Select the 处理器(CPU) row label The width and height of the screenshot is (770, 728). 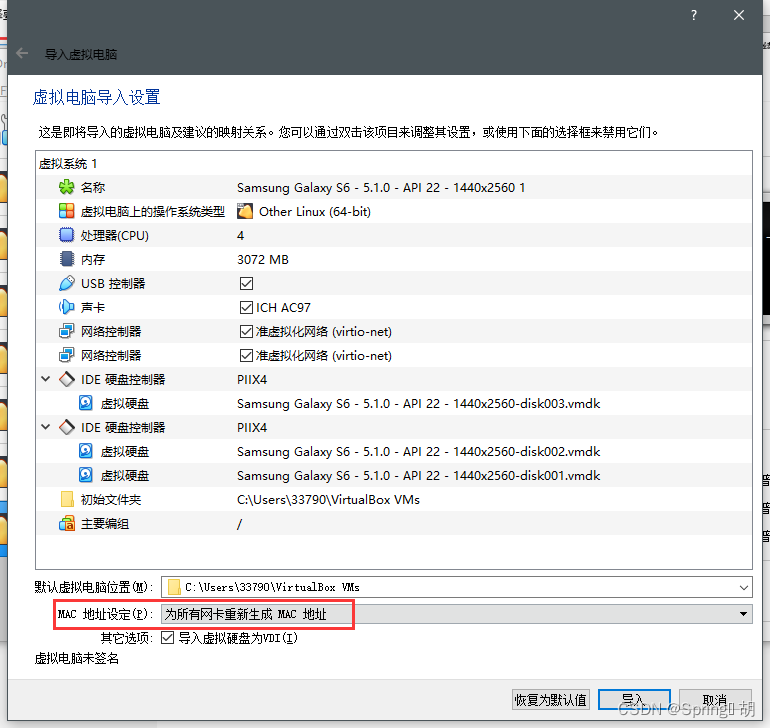pos(114,236)
